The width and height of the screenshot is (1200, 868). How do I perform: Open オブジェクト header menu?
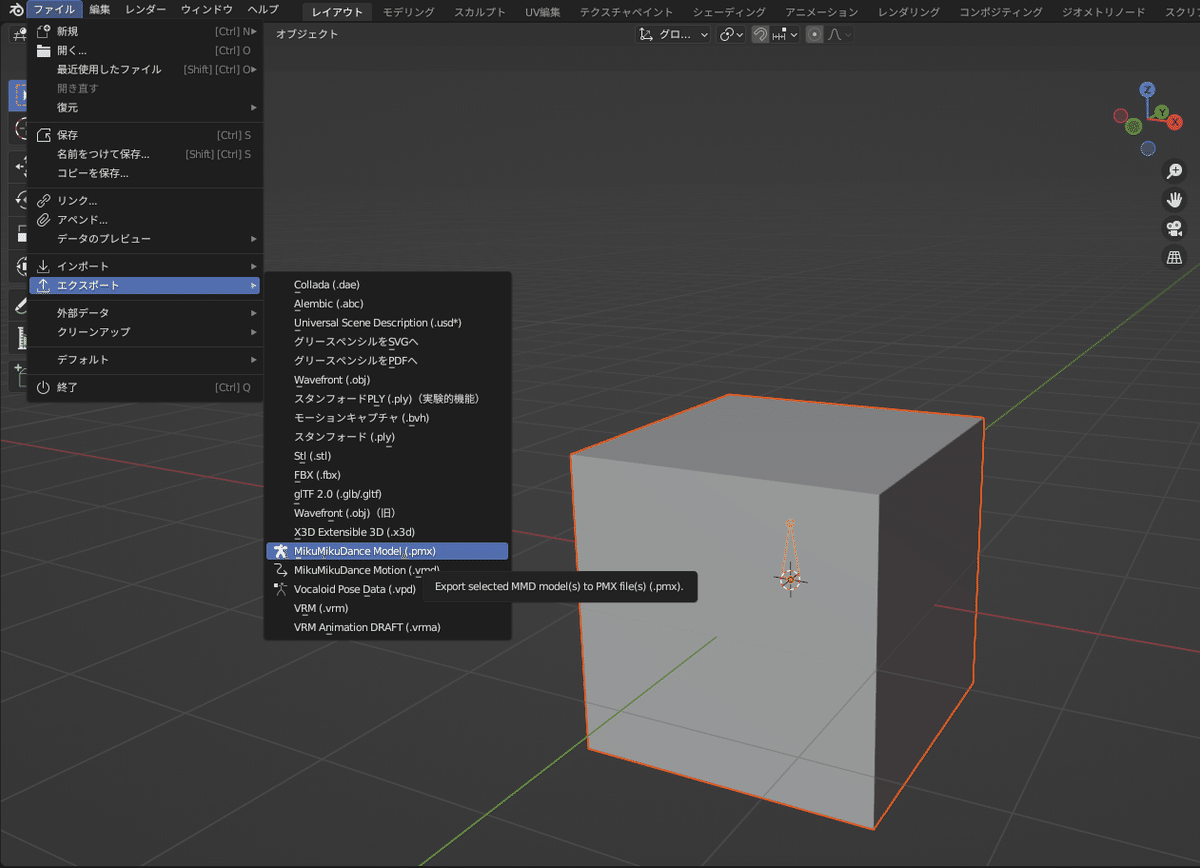click(x=307, y=34)
